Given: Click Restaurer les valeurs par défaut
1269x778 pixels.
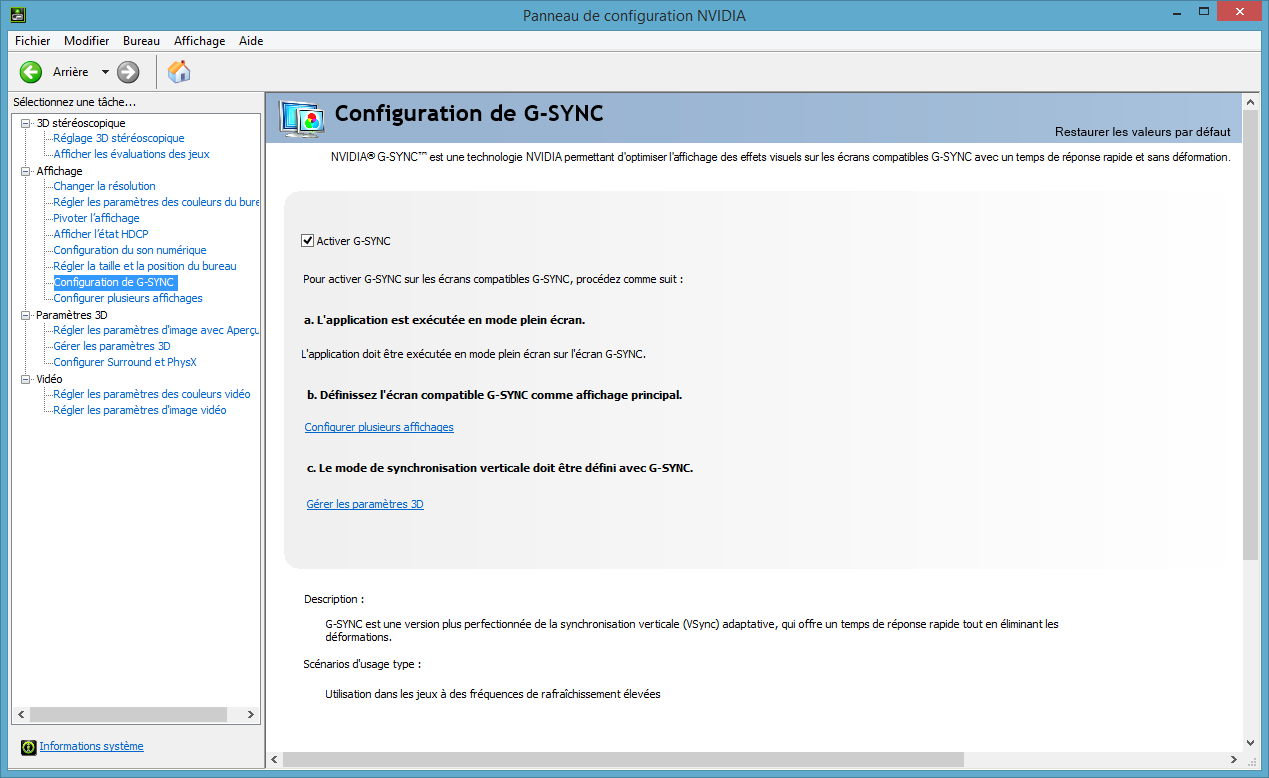Looking at the screenshot, I should click(x=1142, y=132).
